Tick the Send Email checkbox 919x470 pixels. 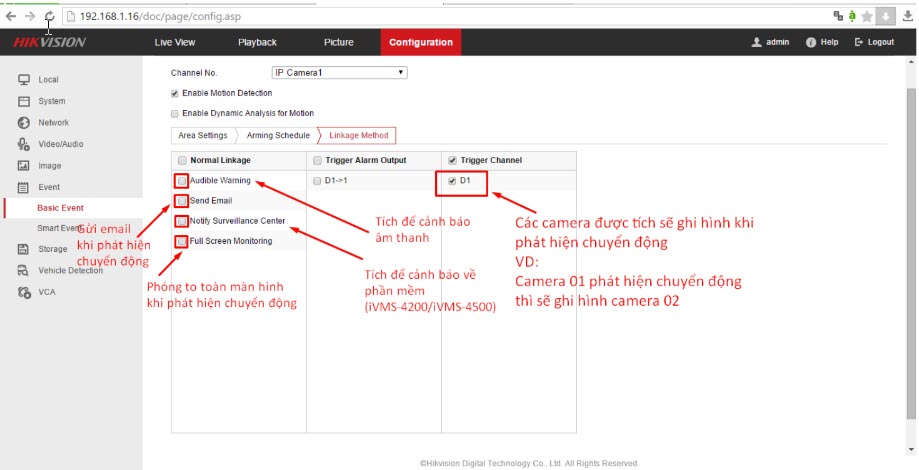(x=181, y=201)
